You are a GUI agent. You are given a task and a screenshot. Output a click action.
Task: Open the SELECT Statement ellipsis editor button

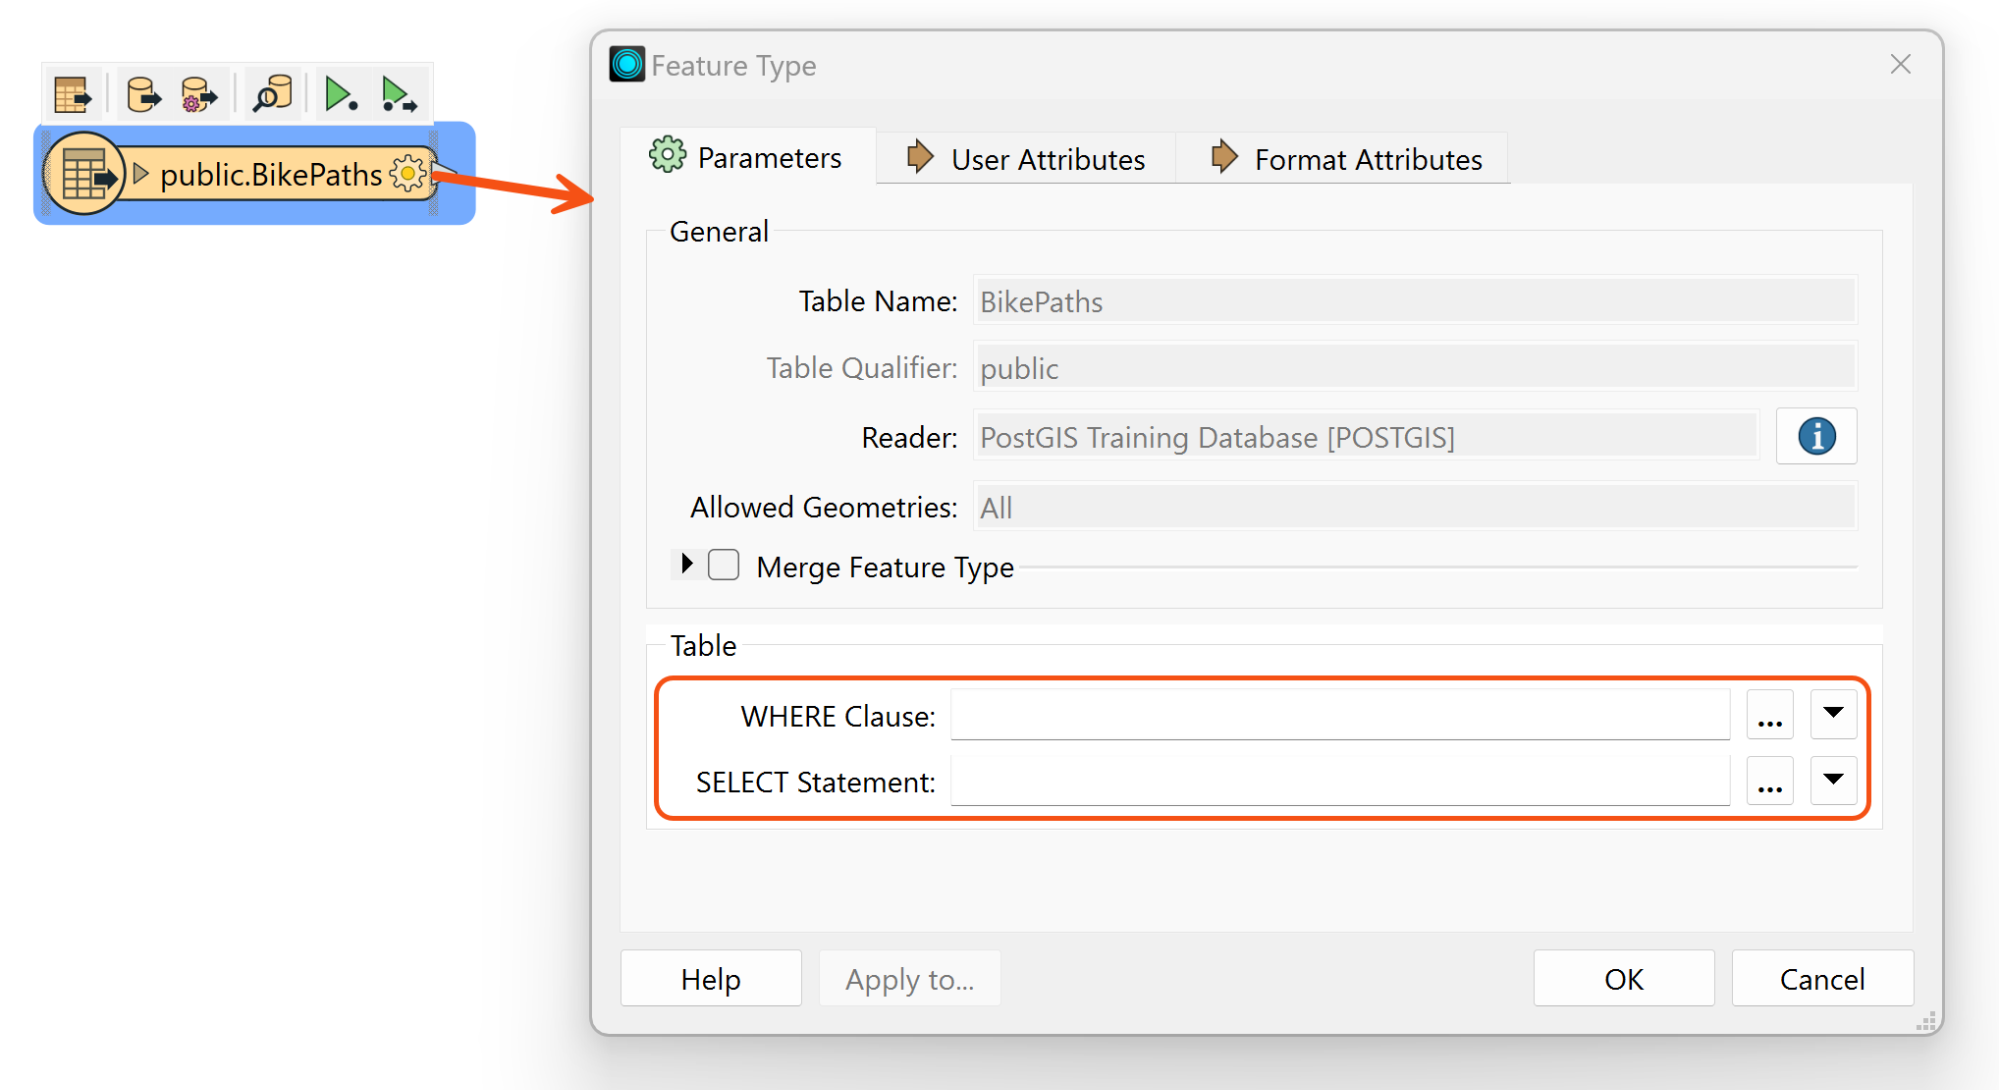pos(1769,781)
